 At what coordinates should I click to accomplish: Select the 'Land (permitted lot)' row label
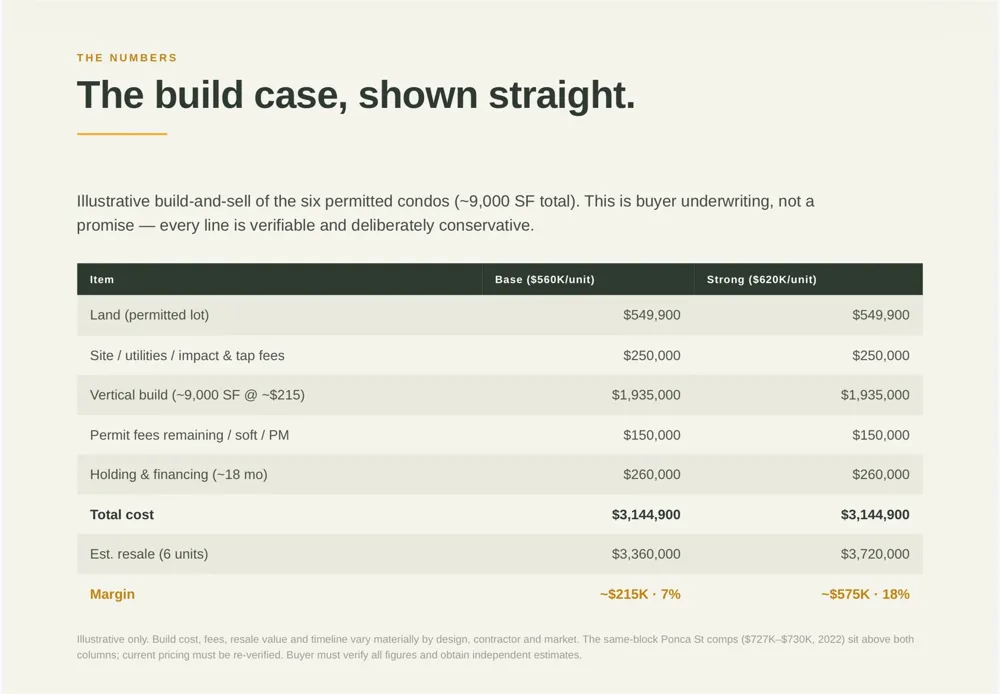[x=149, y=315]
